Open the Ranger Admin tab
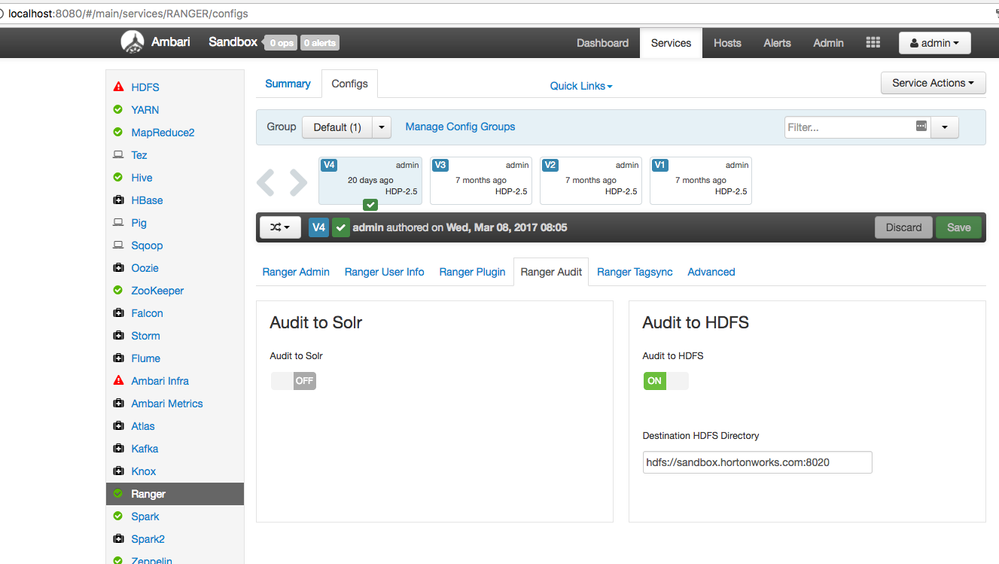 point(296,272)
